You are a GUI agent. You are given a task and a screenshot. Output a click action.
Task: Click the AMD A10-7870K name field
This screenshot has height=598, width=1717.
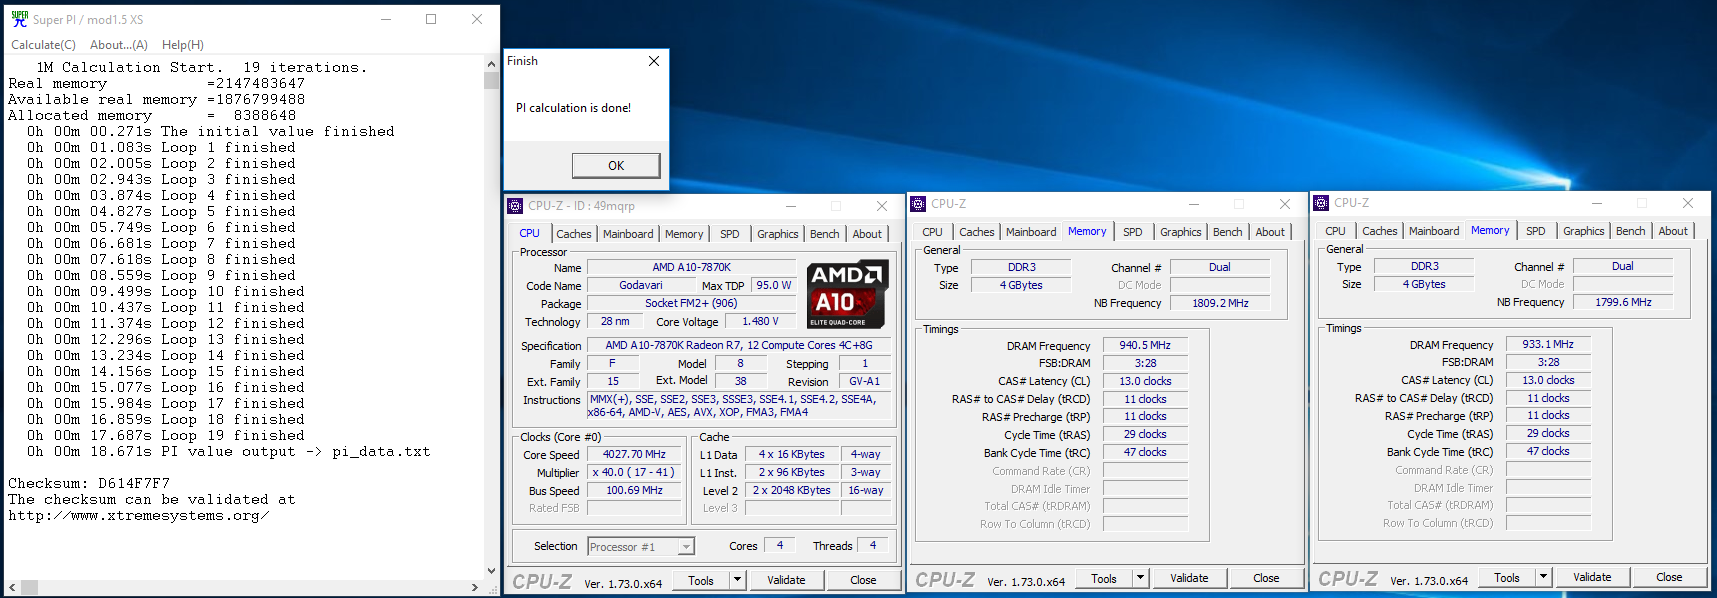pos(692,267)
